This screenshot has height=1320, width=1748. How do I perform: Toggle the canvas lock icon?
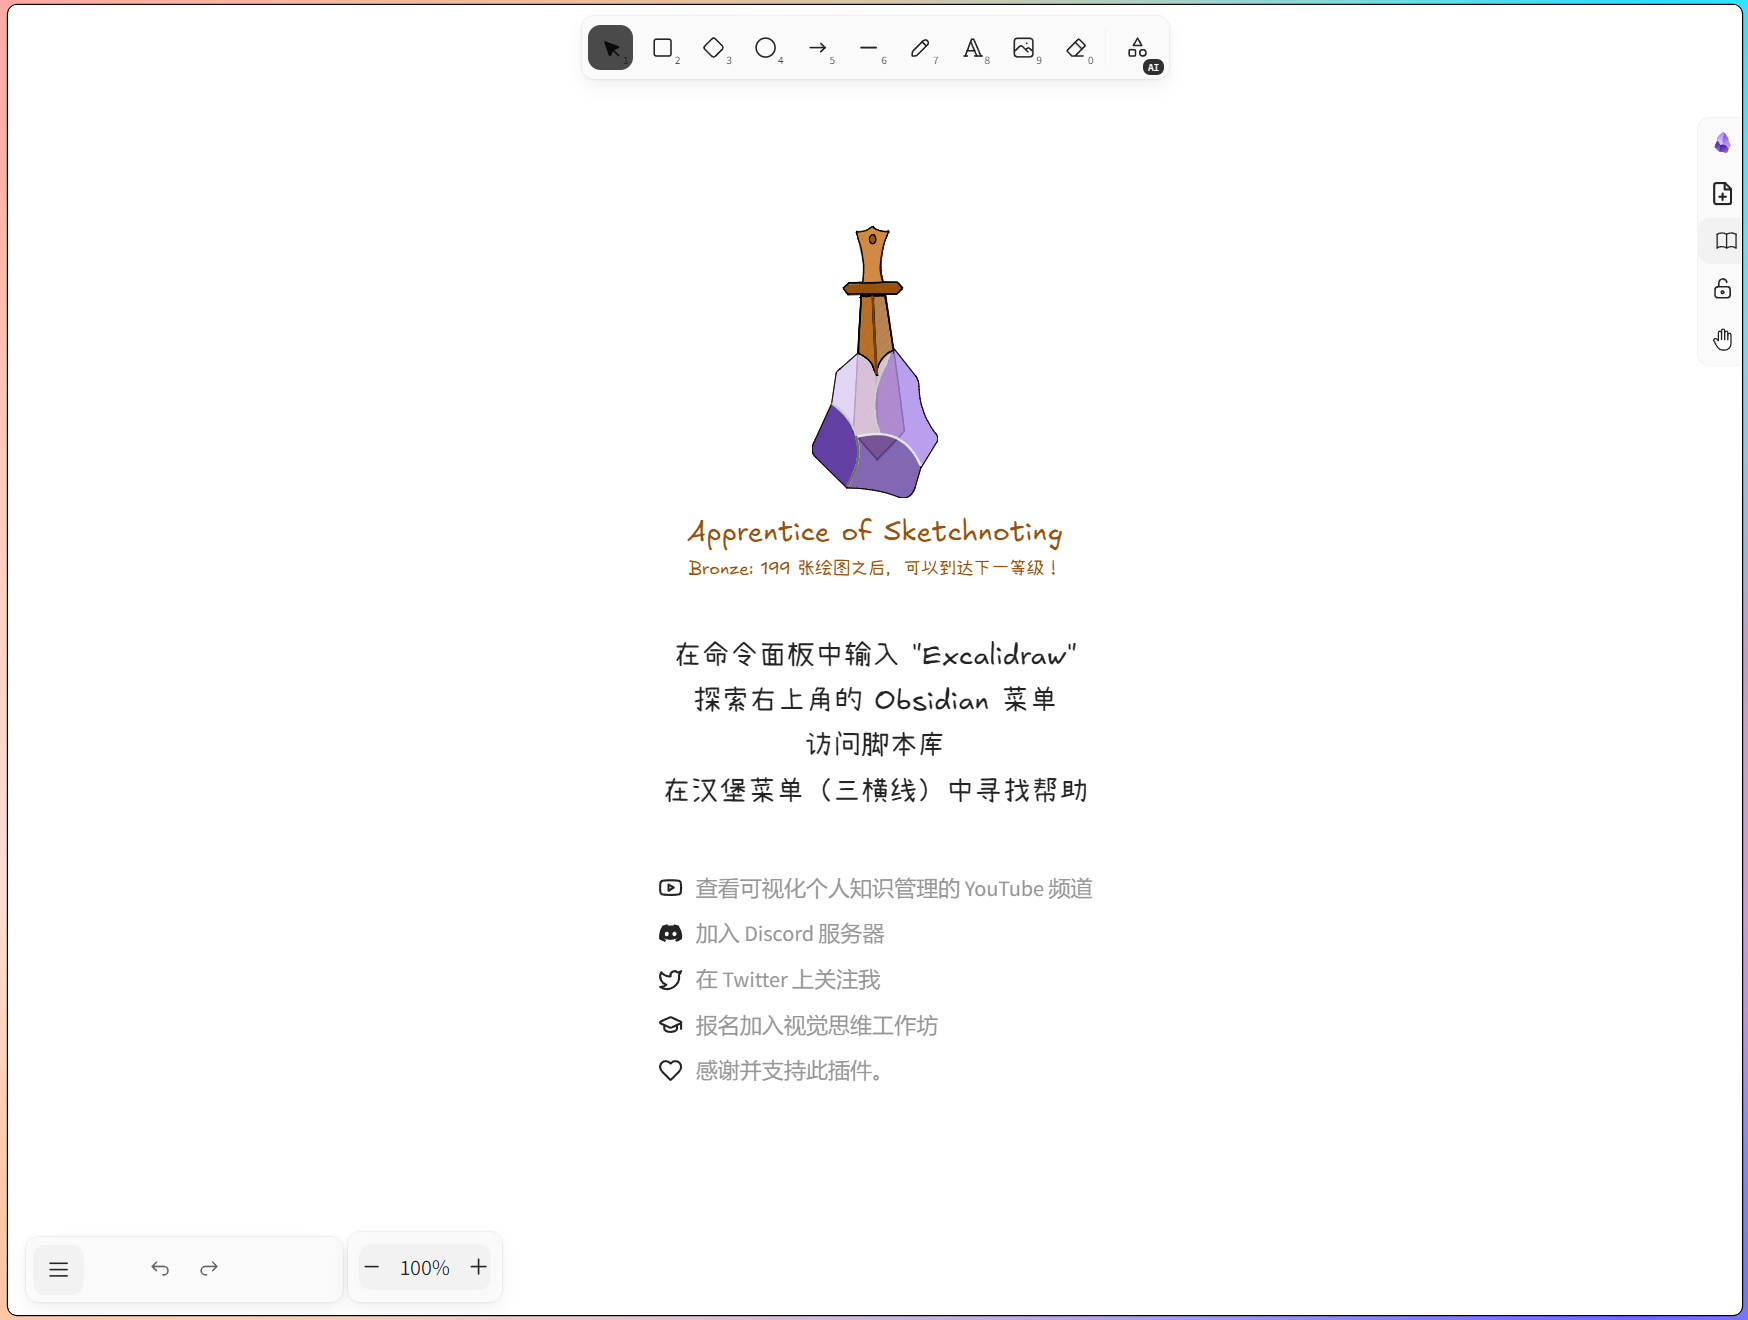tap(1722, 290)
